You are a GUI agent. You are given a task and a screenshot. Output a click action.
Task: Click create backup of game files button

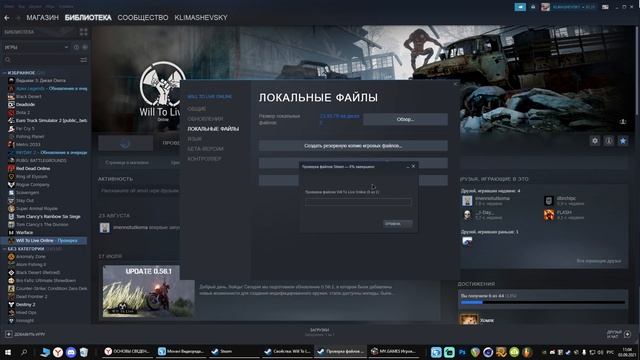[353, 146]
